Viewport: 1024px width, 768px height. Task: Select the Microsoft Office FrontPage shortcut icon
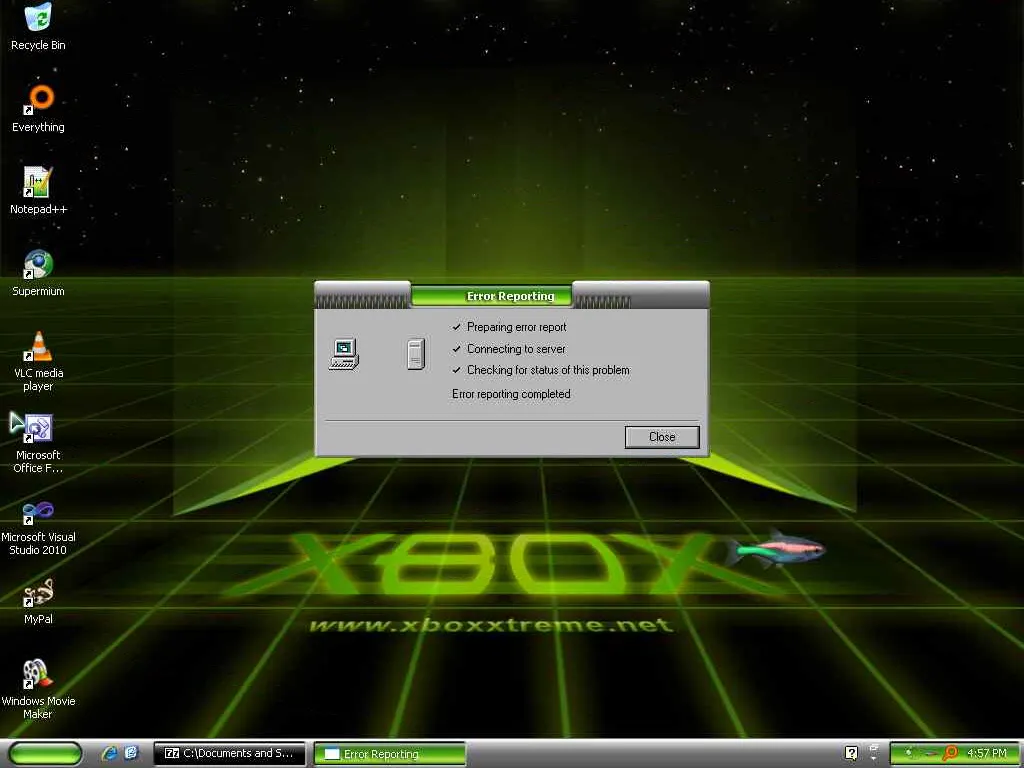click(x=38, y=443)
